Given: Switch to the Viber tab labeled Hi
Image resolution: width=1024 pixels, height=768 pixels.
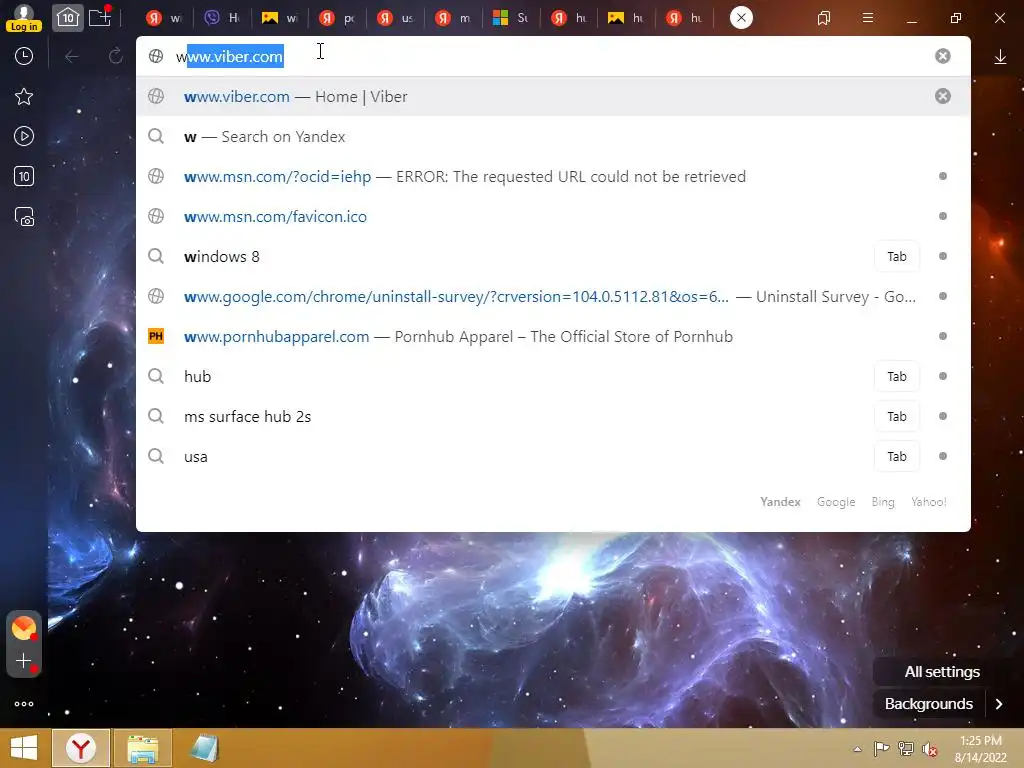Looking at the screenshot, I should coord(222,18).
